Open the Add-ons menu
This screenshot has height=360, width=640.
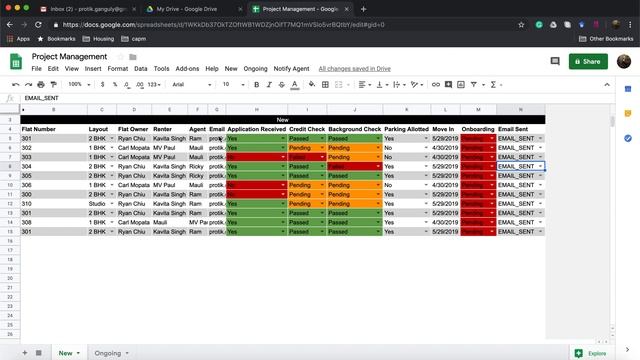pos(187,69)
